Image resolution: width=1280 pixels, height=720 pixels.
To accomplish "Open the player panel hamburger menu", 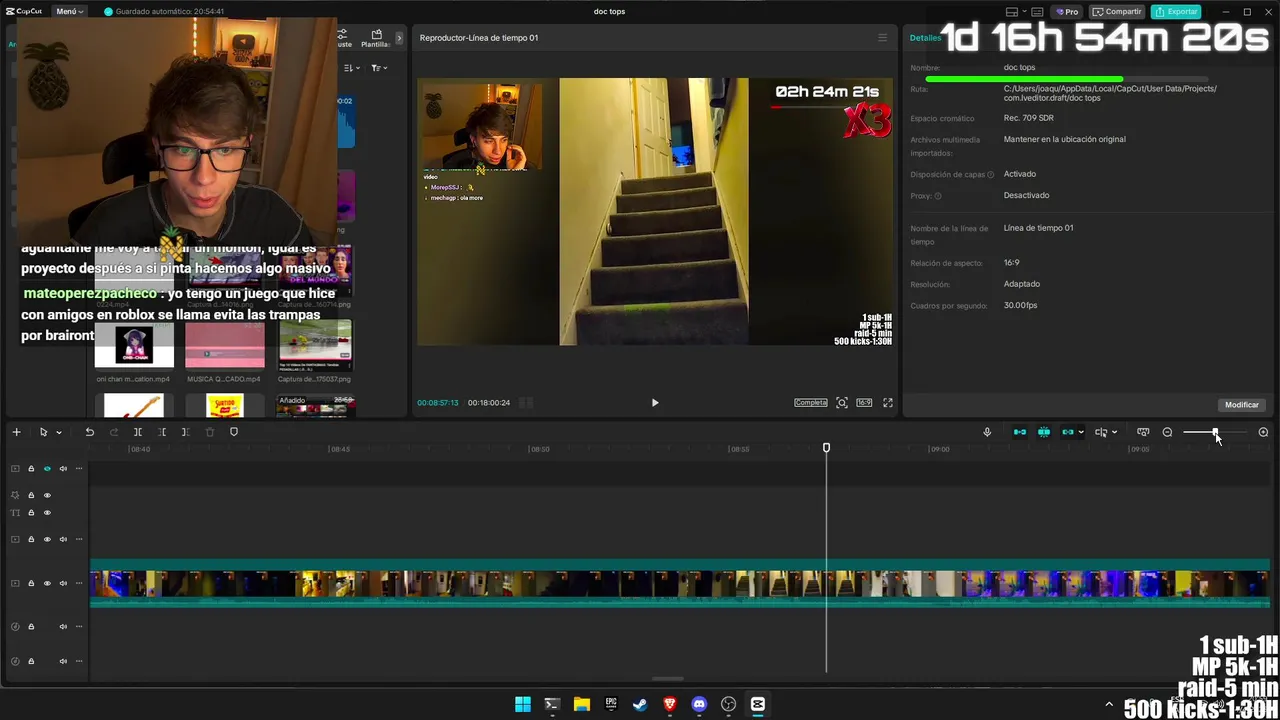I will coord(882,38).
